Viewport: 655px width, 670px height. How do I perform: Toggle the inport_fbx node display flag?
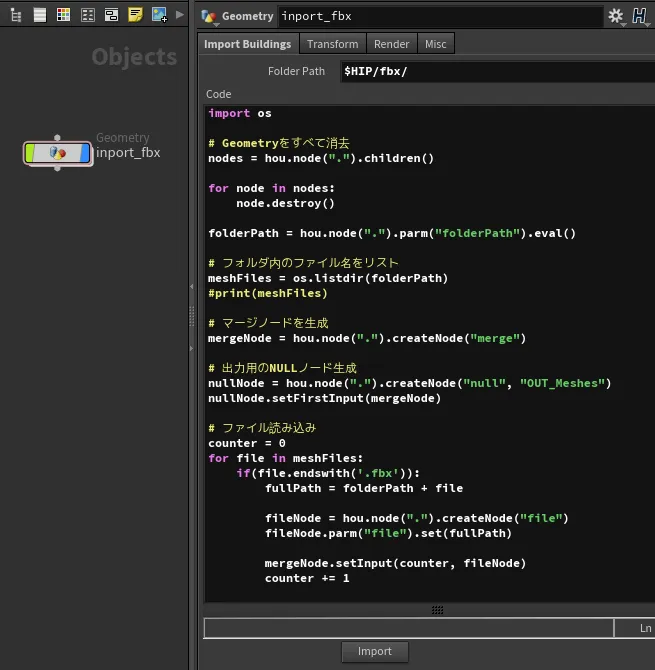click(x=85, y=153)
